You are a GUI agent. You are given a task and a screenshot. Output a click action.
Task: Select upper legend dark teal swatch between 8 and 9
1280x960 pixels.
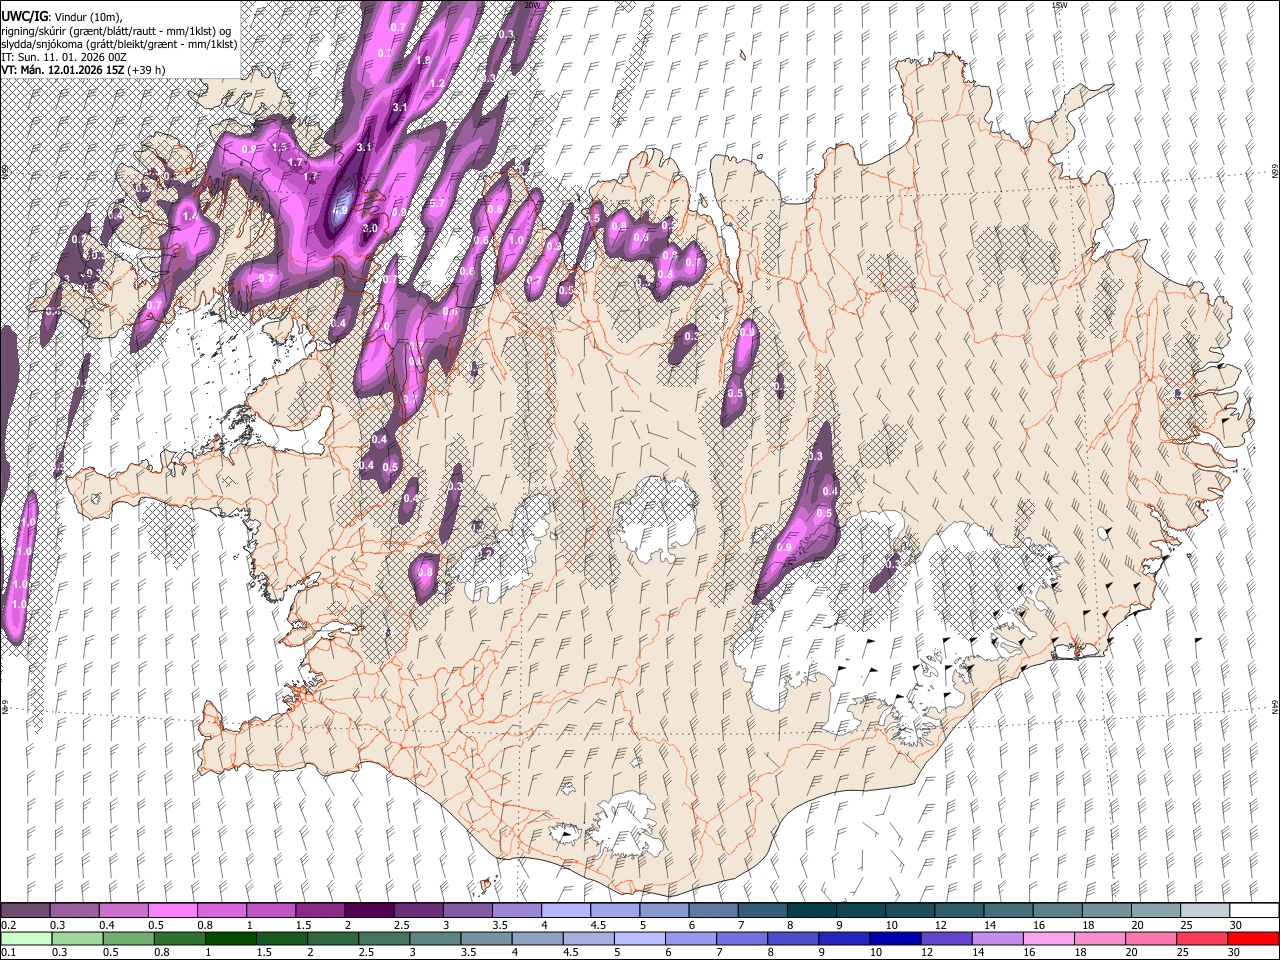(x=812, y=911)
